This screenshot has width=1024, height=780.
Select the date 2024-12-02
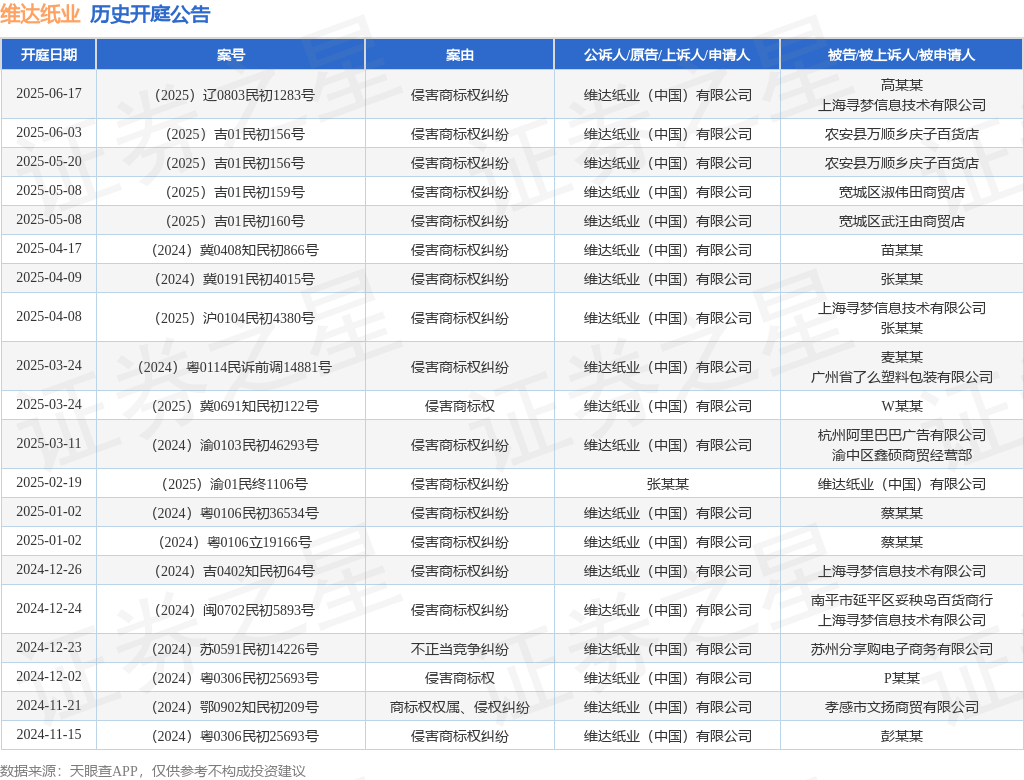(x=49, y=676)
